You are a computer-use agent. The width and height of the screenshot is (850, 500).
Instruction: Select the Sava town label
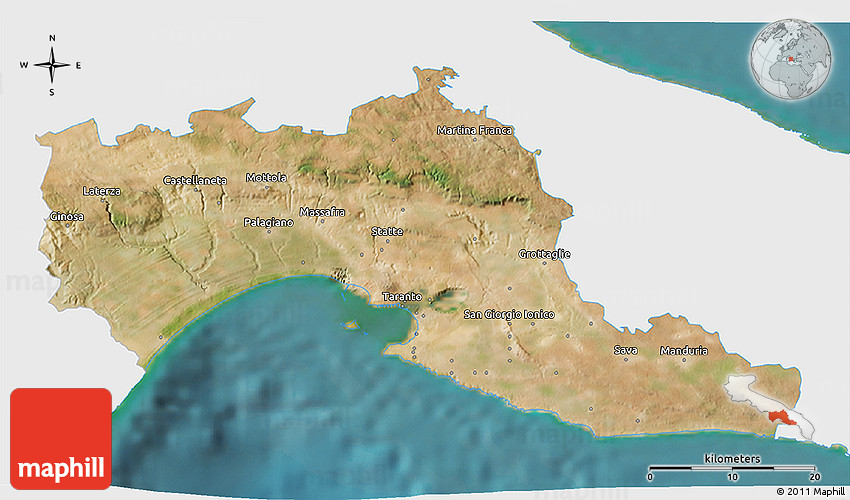pyautogui.click(x=625, y=351)
